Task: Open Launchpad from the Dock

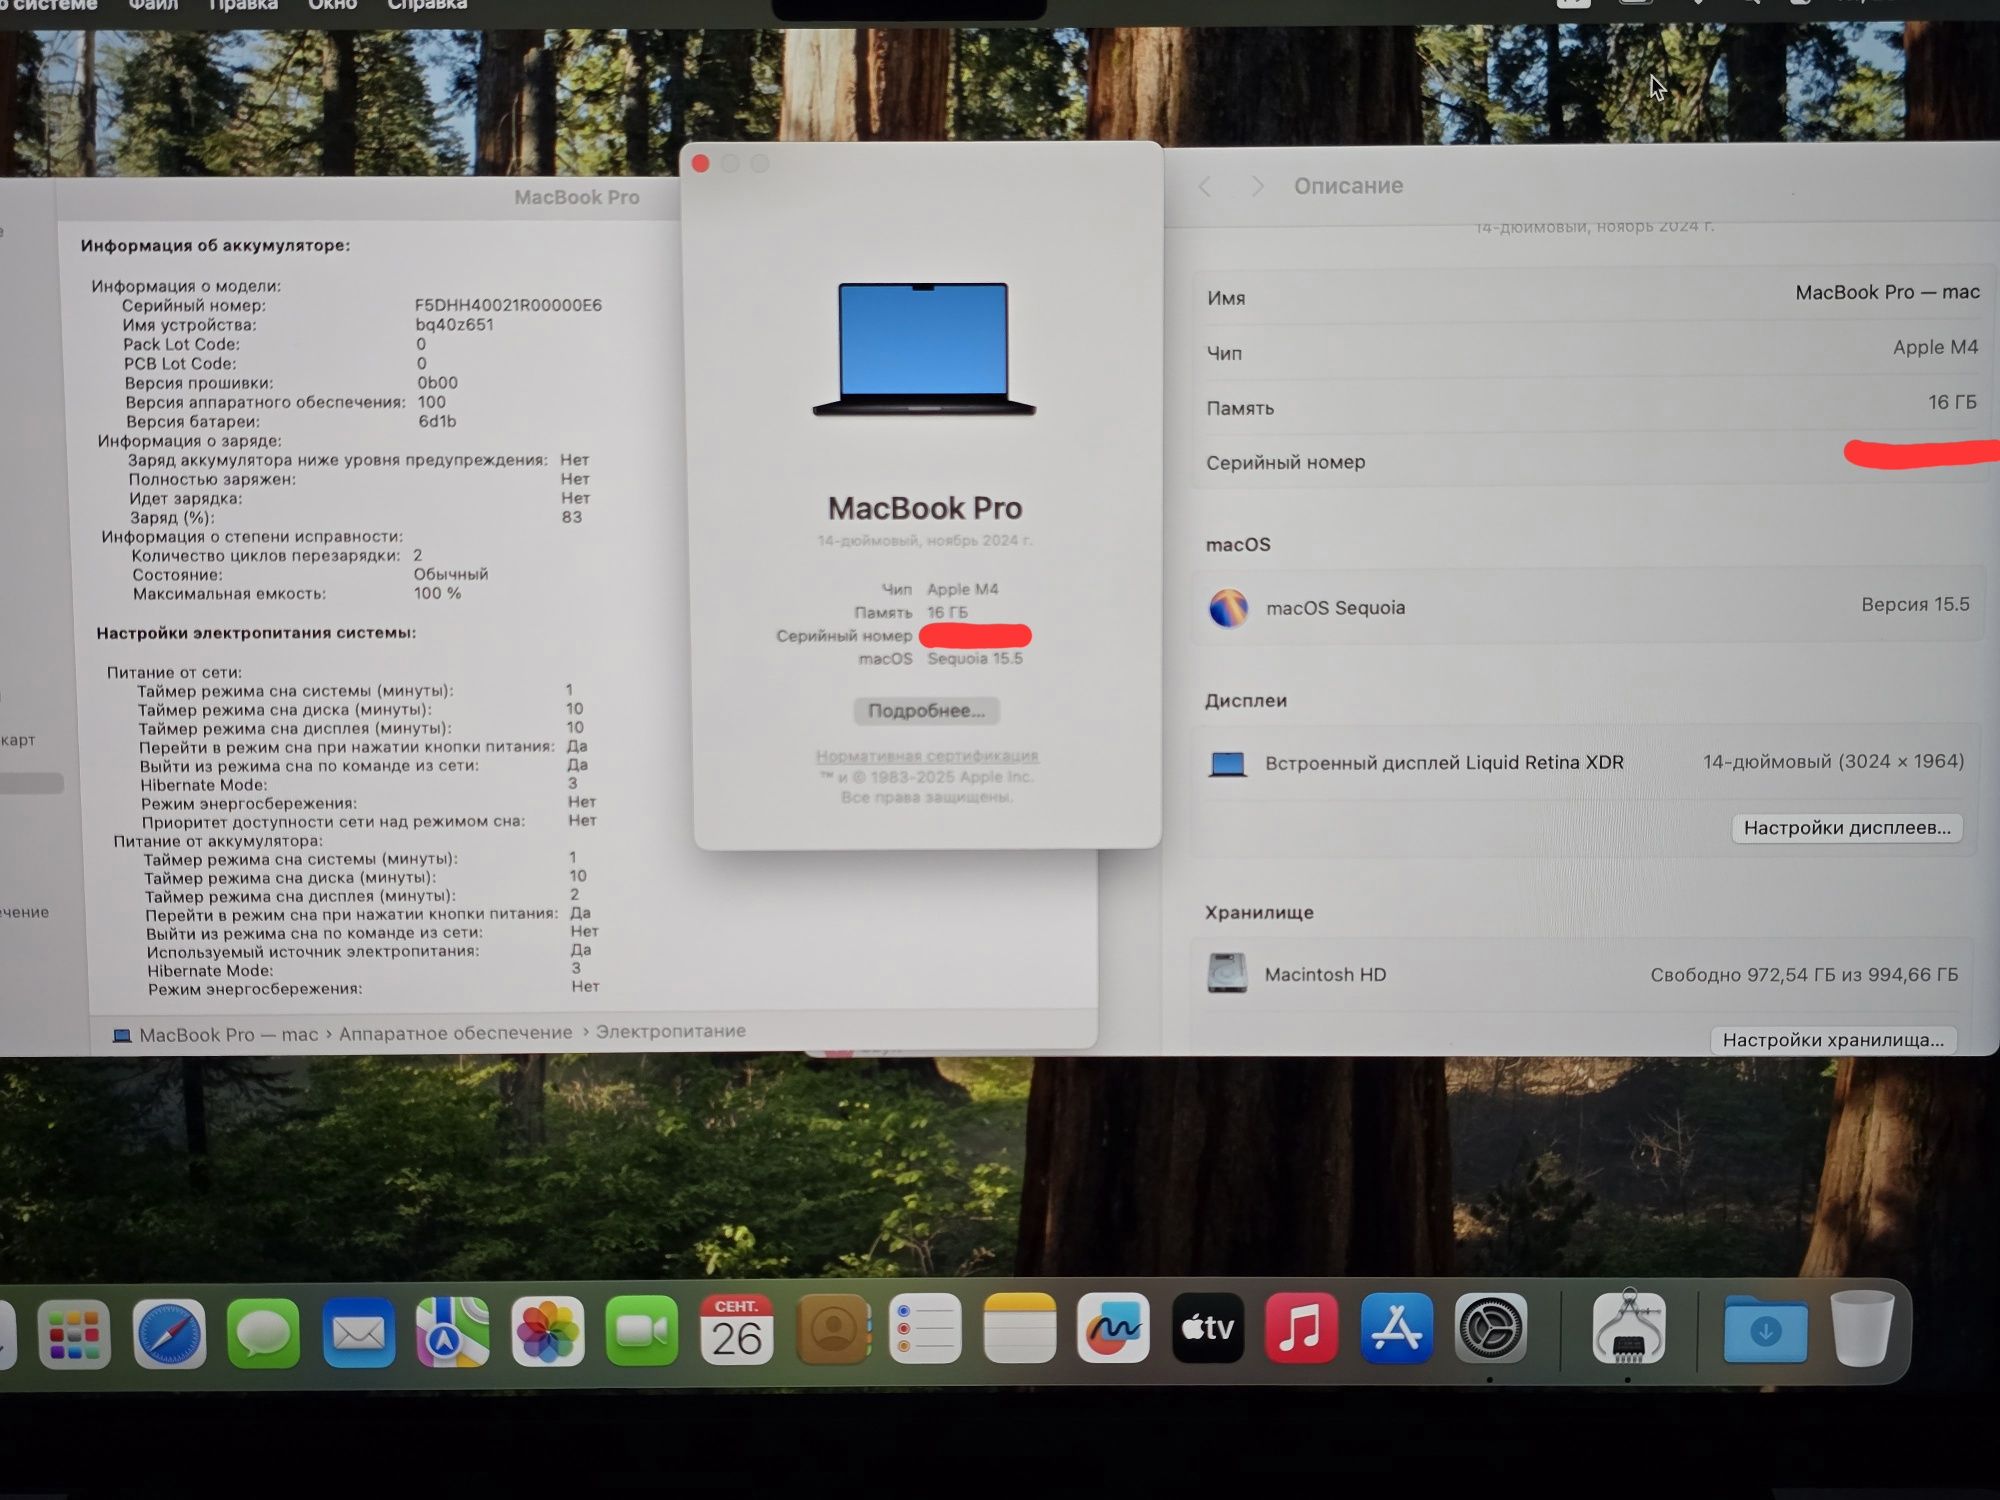Action: (74, 1333)
